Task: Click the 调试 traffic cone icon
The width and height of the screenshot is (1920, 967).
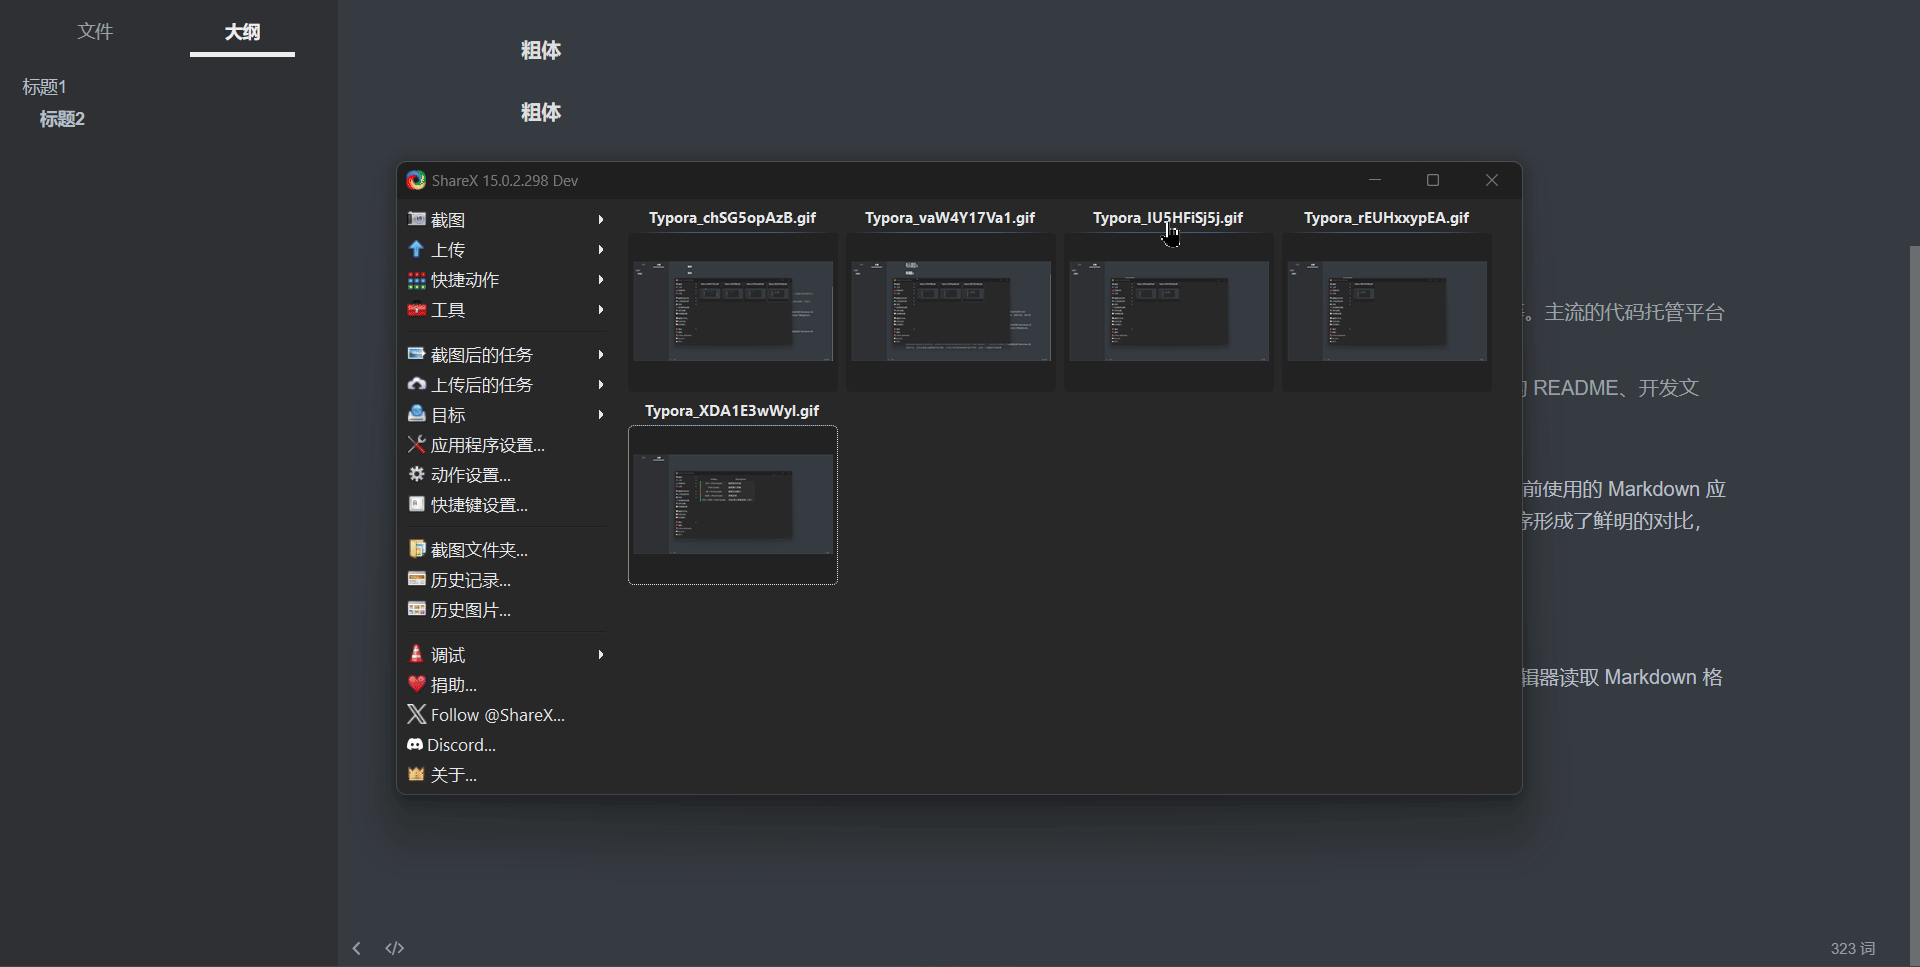Action: pyautogui.click(x=417, y=654)
